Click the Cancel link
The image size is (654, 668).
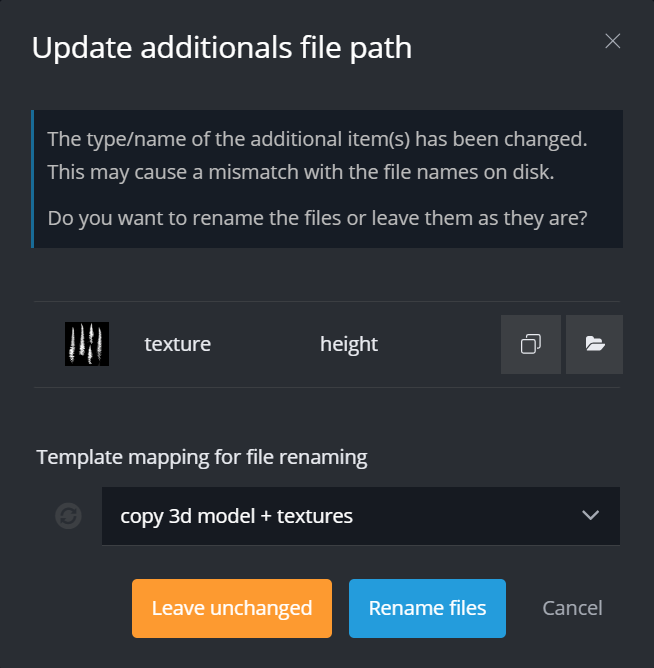coord(572,608)
